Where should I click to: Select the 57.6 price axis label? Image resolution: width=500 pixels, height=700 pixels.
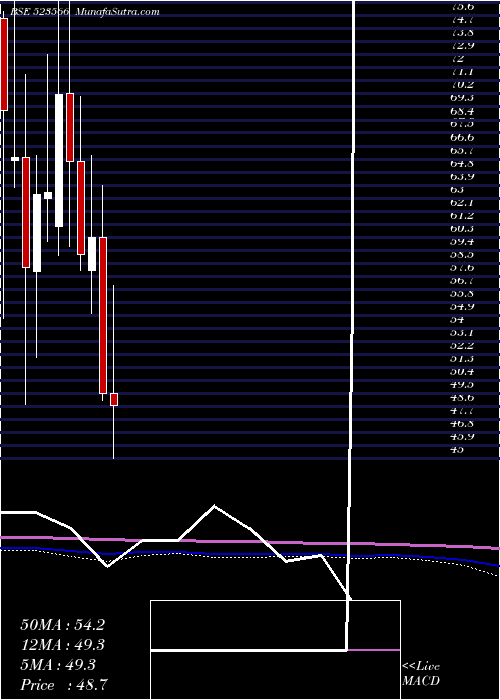click(x=462, y=268)
